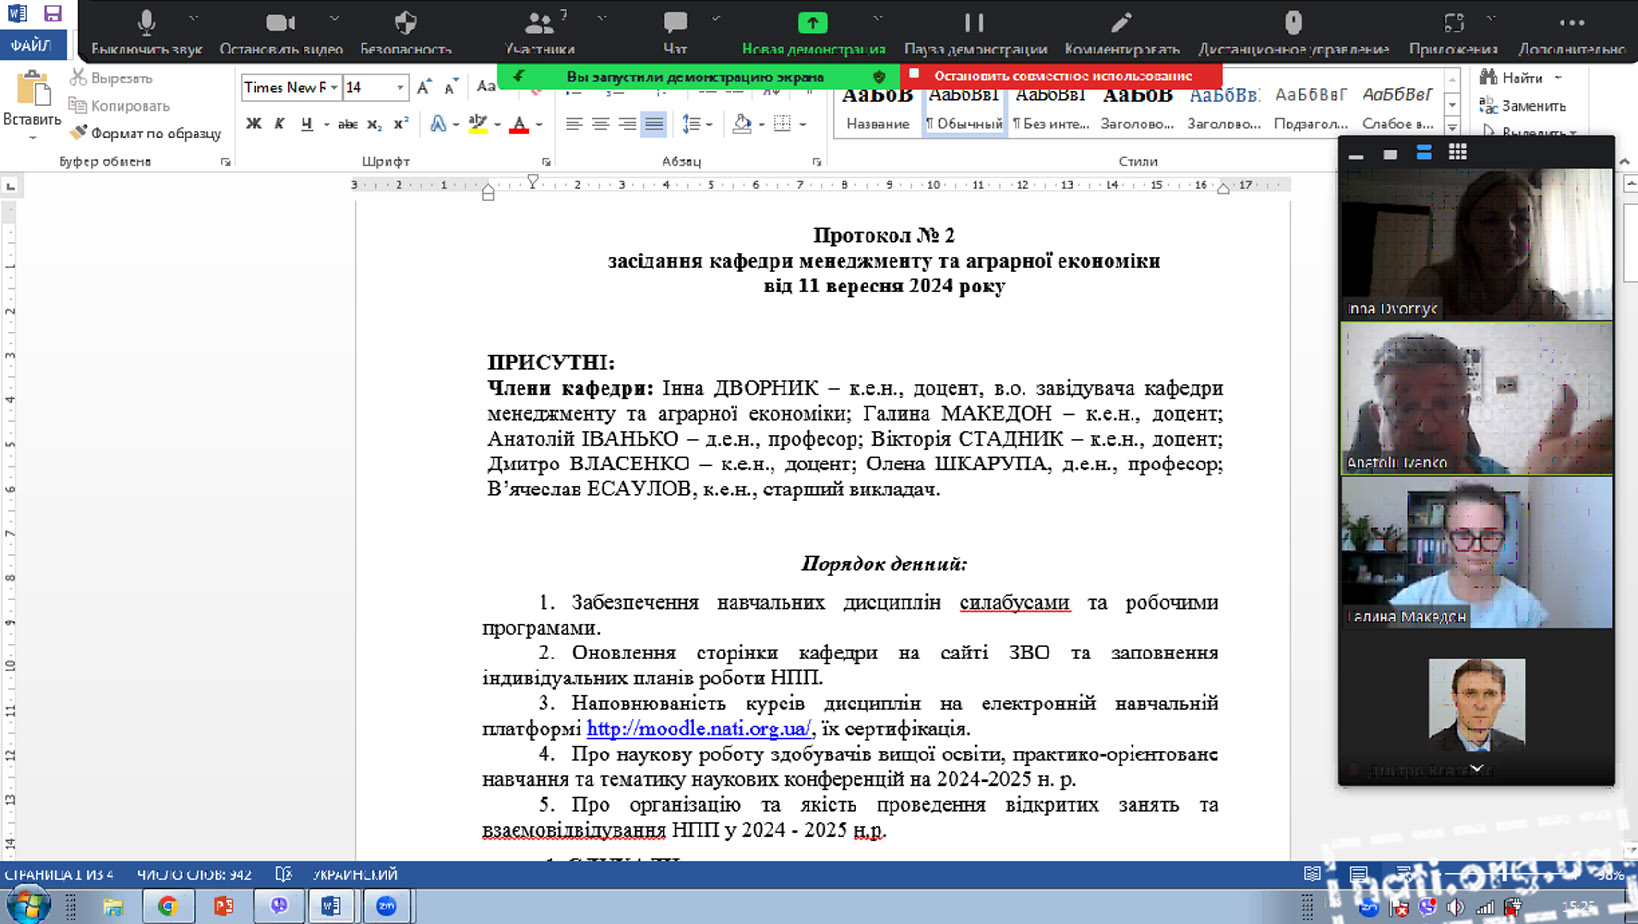The image size is (1638, 924).
Task: Expand video options arrow
Action: pyautogui.click(x=334, y=18)
